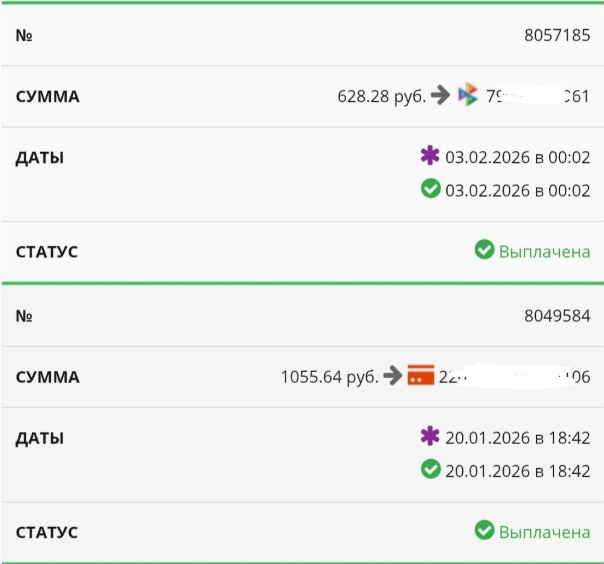The image size is (604, 564).
Task: Click purple asterisk beside 03.02.2026 date
Action: 430,157
